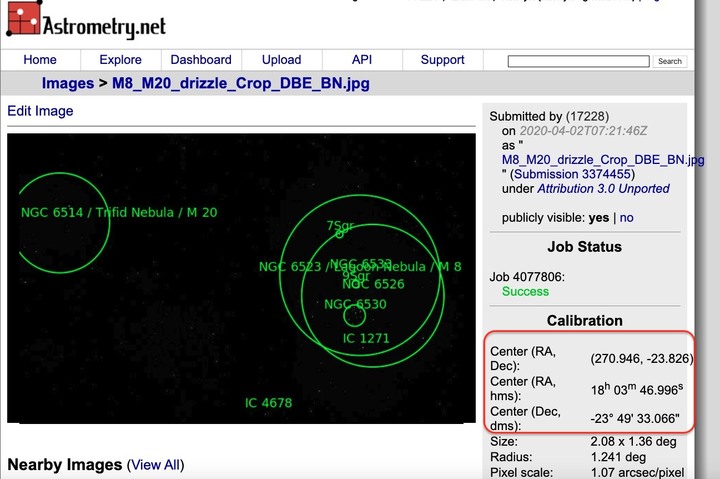Go to the Dashboard tab

point(201,60)
